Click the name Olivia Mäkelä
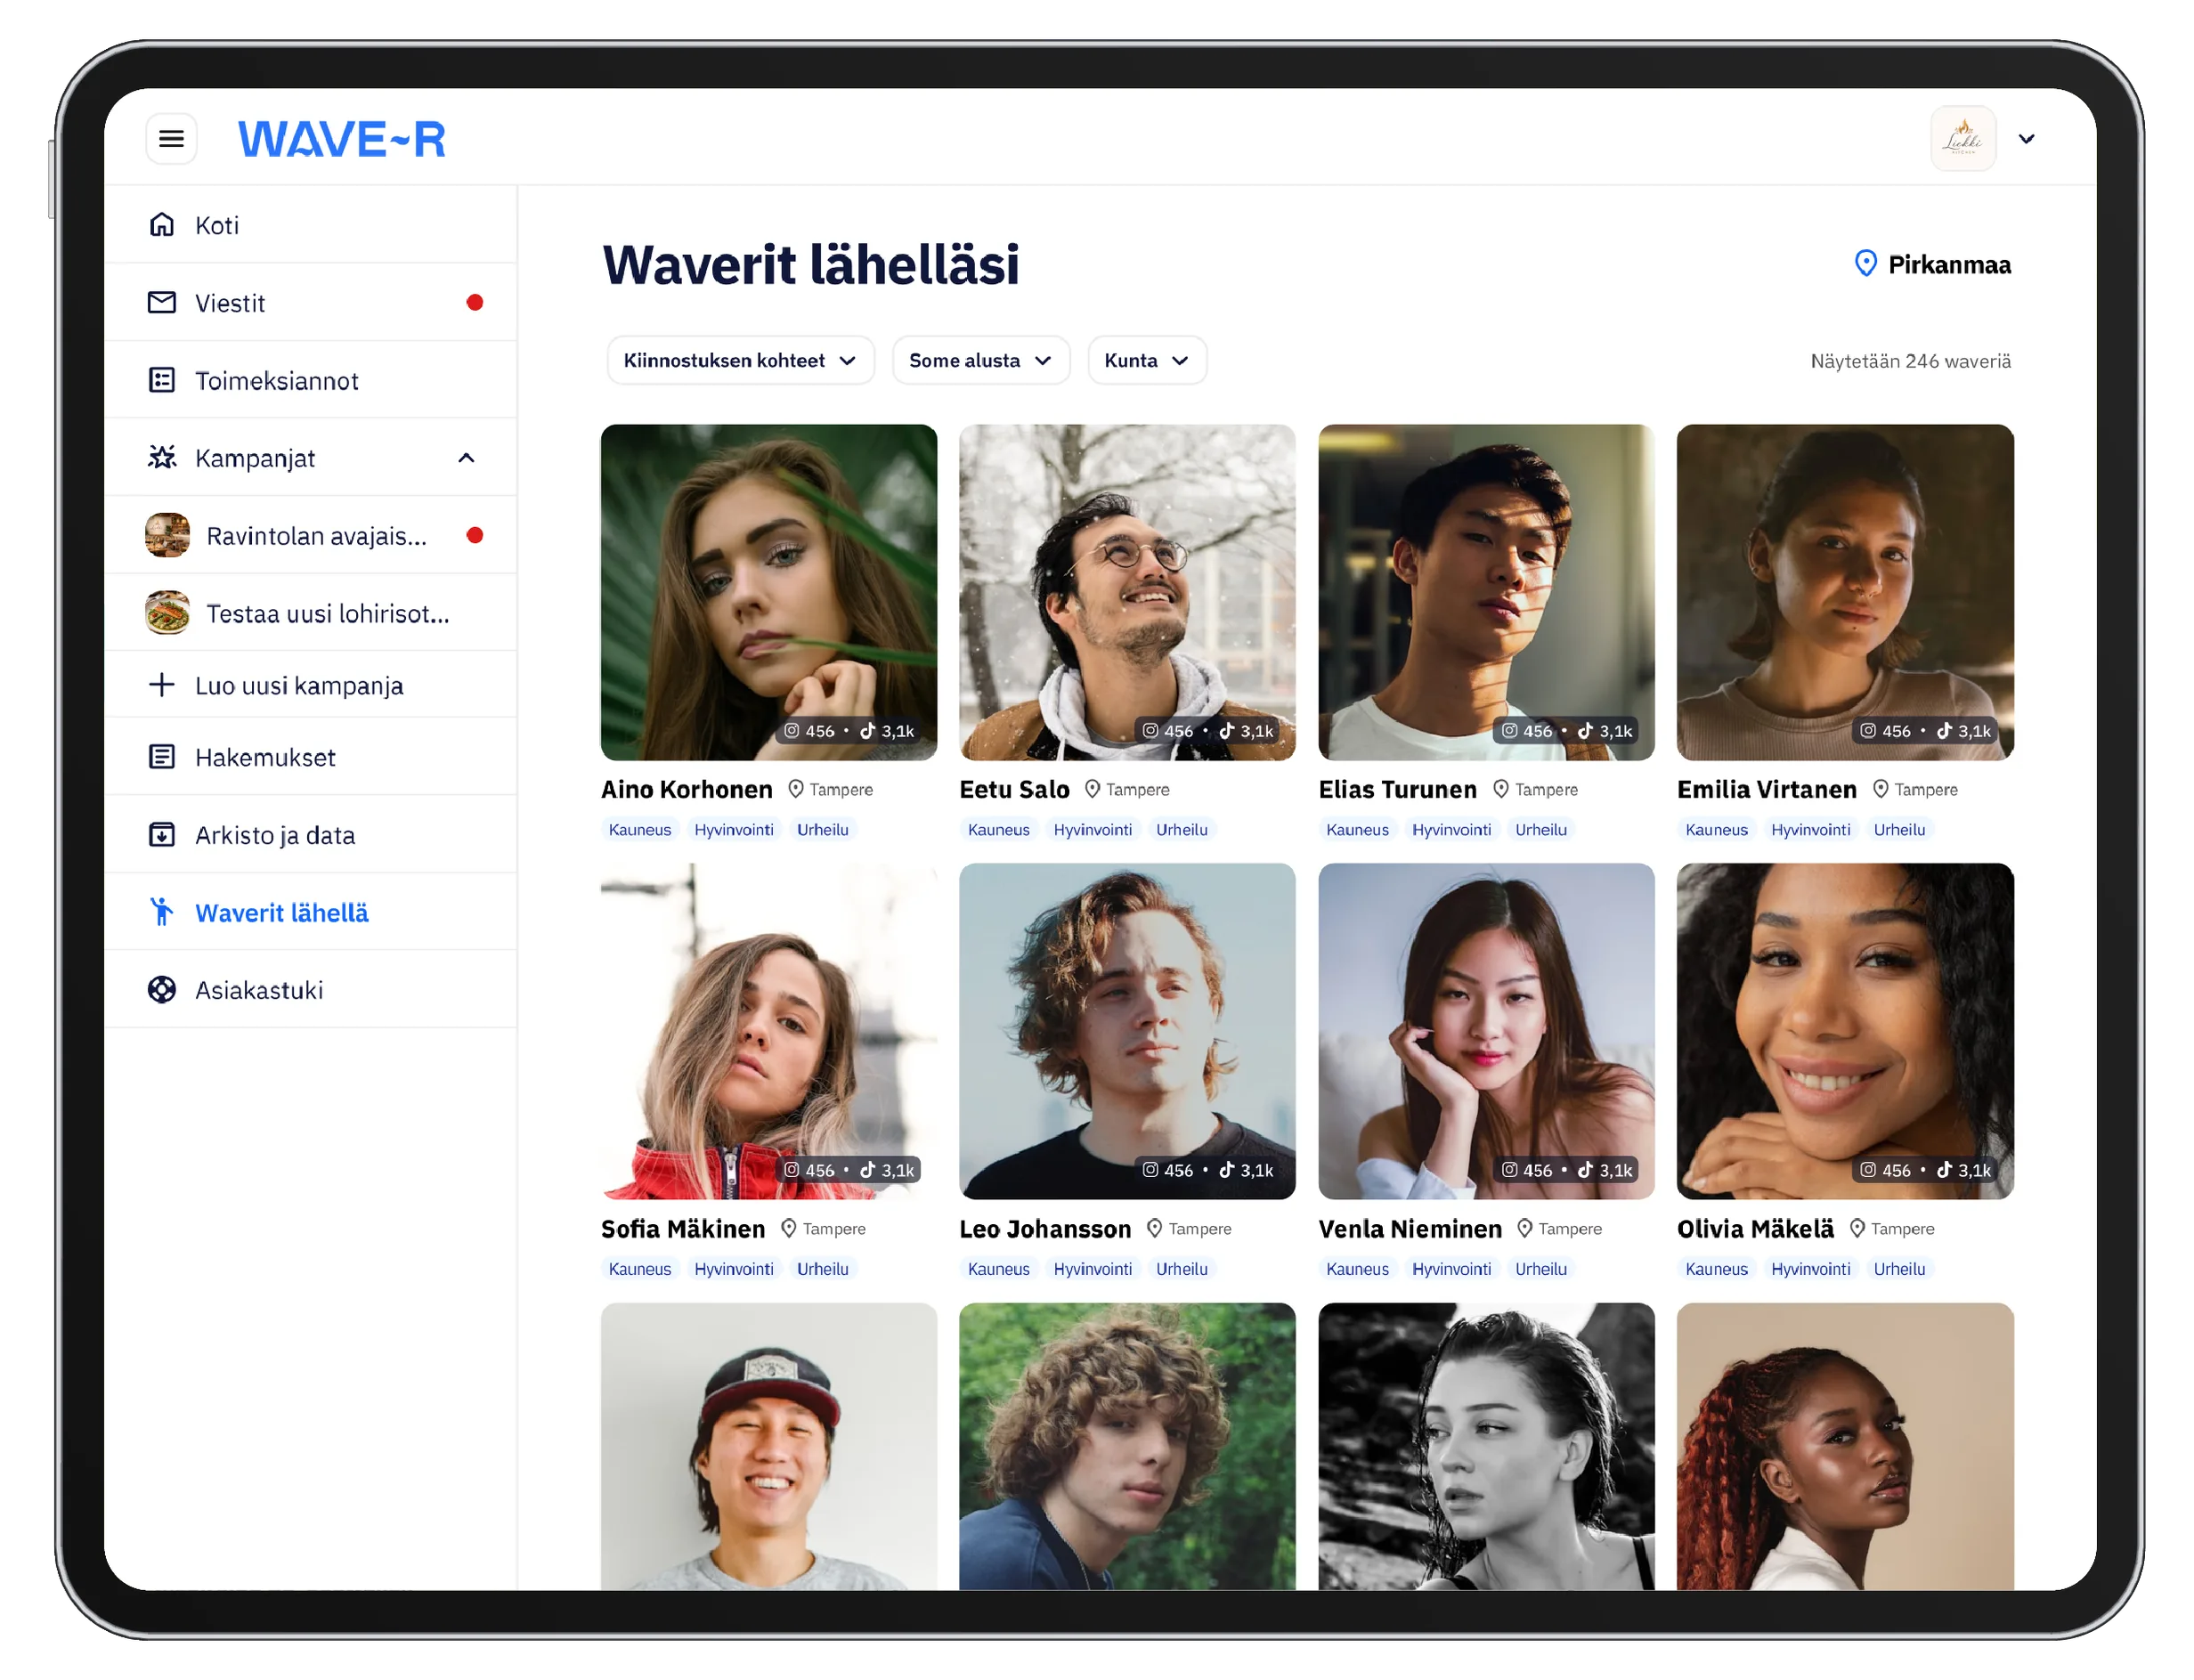2194x1680 pixels. click(x=1755, y=1229)
